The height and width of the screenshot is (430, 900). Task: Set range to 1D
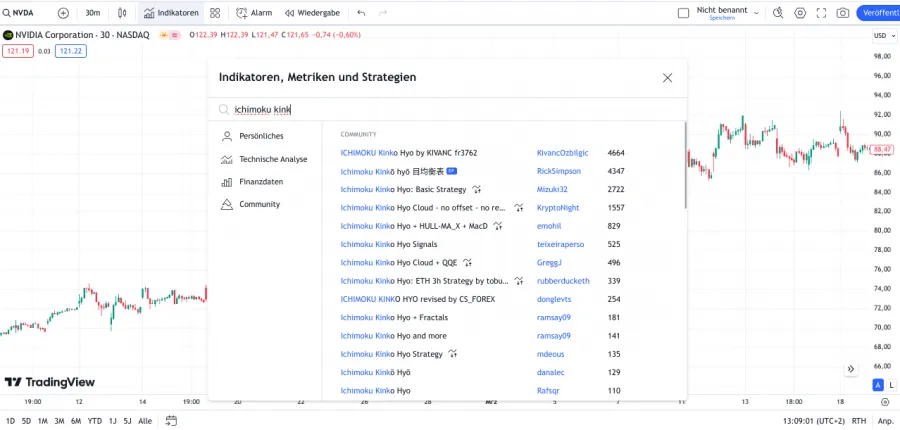(10, 421)
